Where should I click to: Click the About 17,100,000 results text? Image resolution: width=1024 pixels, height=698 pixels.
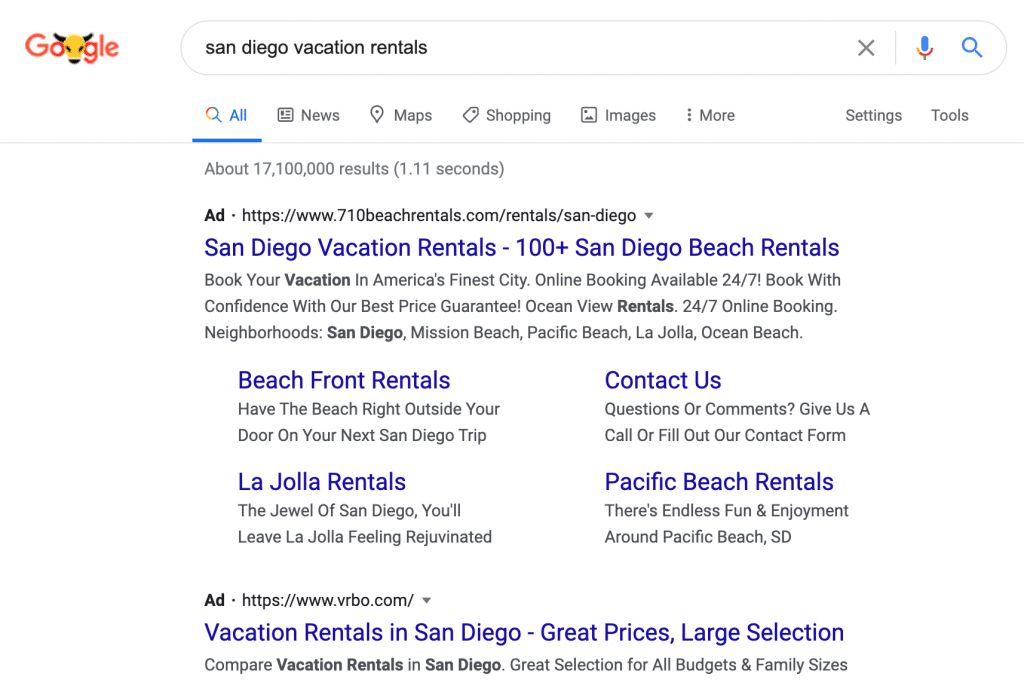point(355,169)
